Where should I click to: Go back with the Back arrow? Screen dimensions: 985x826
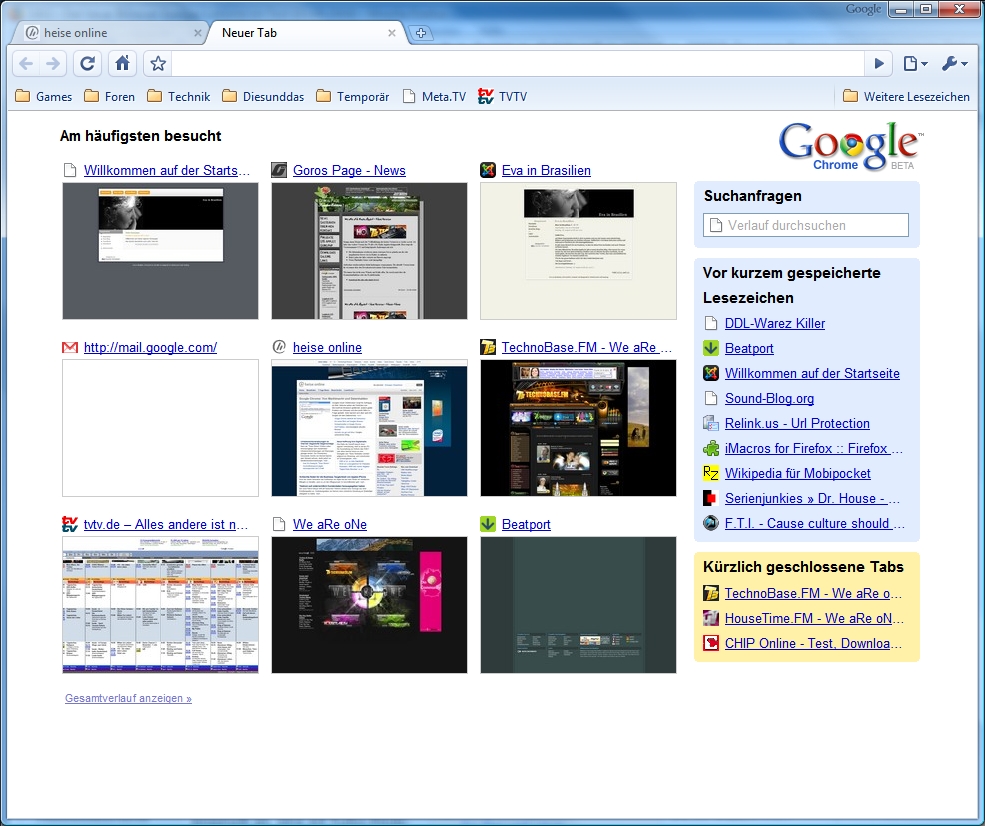point(26,63)
